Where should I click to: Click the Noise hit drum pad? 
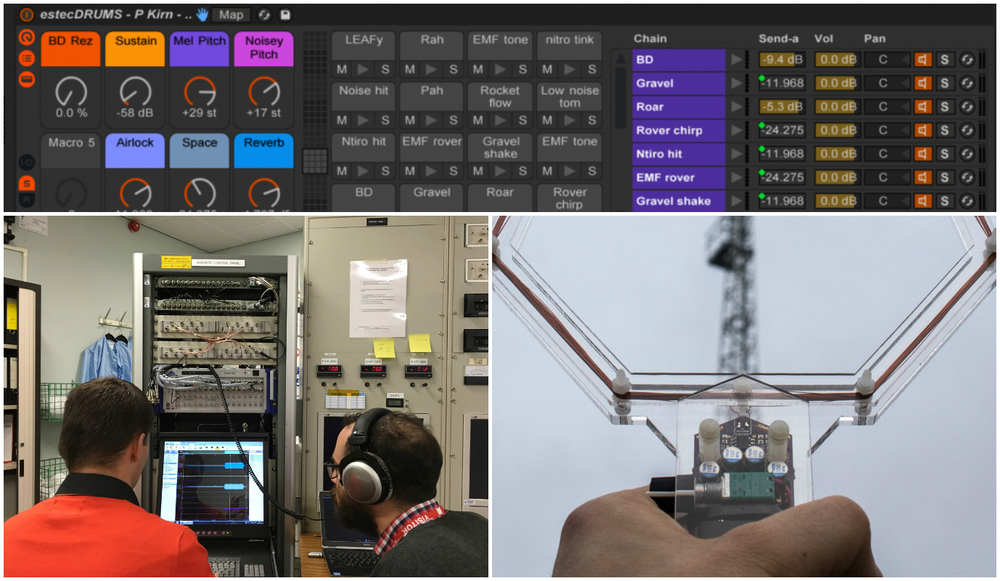(x=364, y=91)
